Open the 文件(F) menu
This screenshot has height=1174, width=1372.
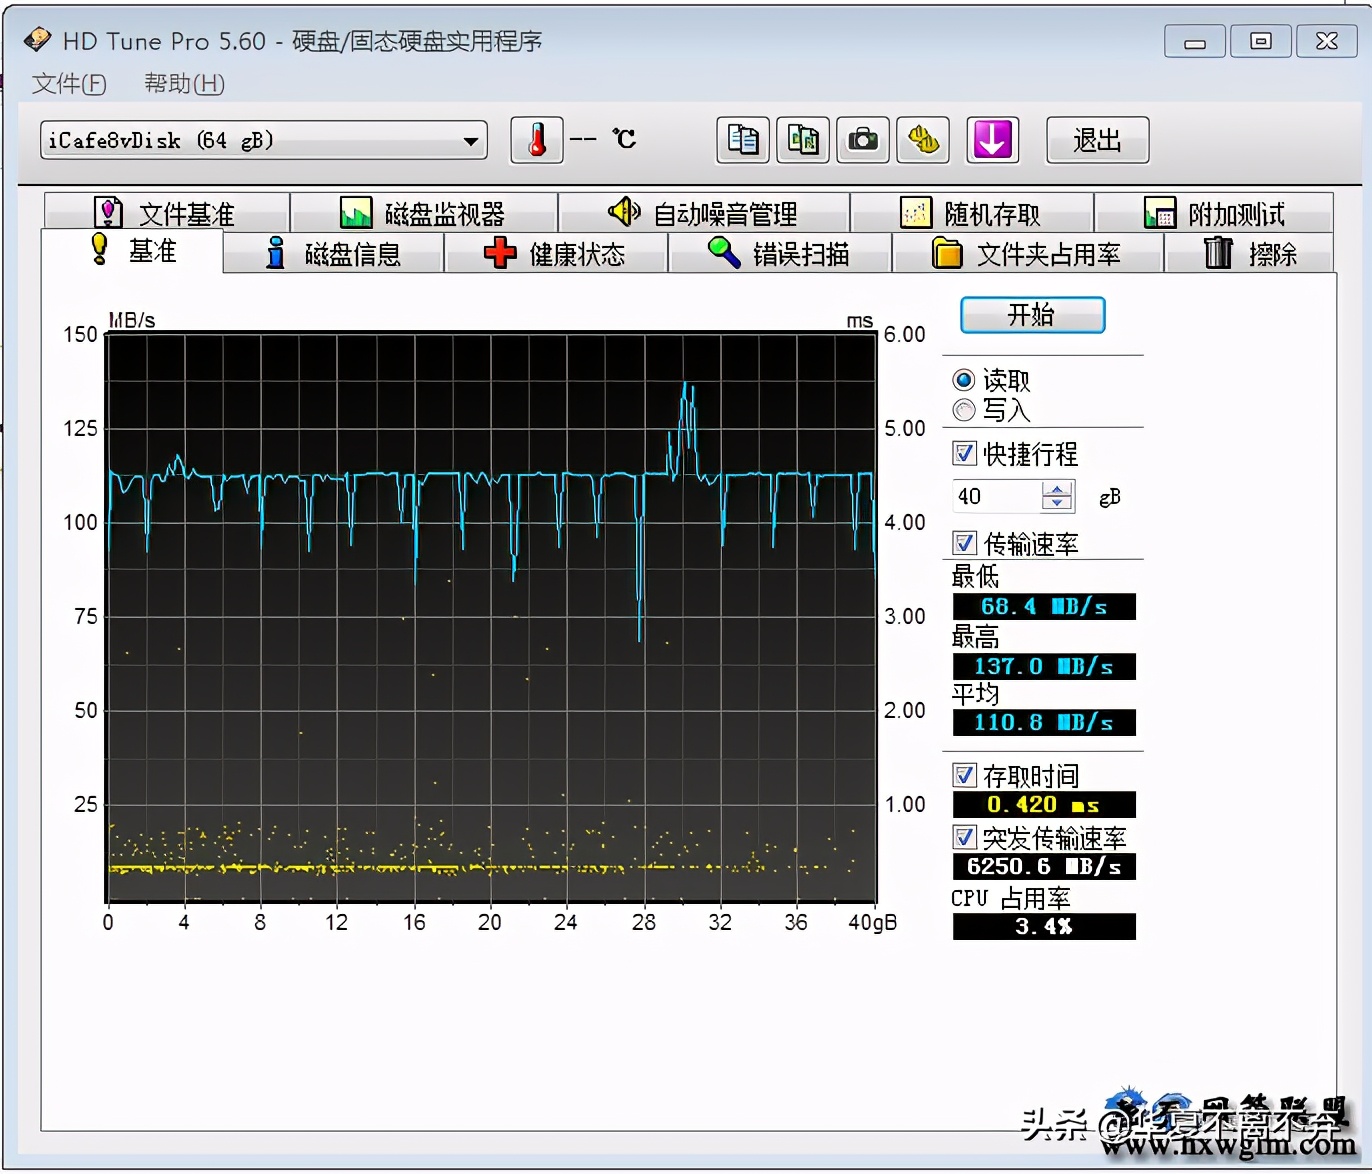[68, 84]
